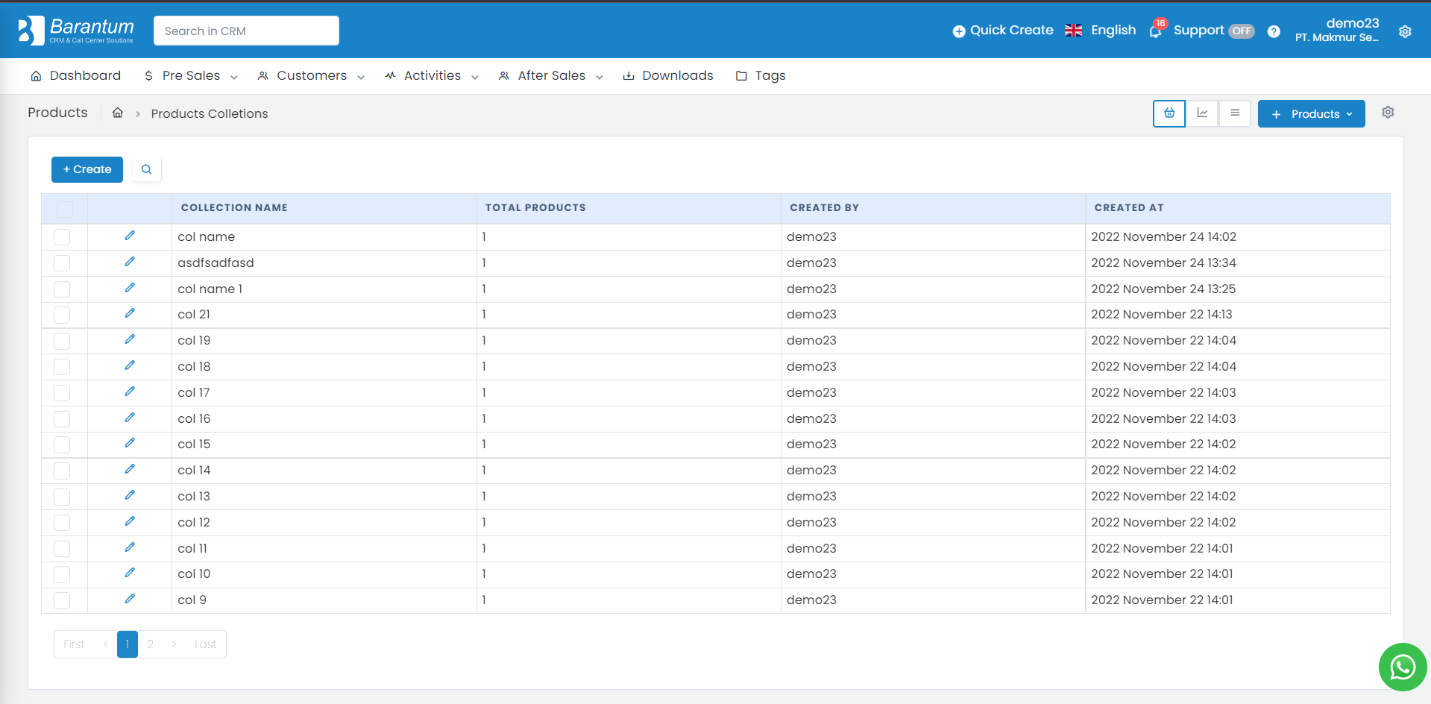Image resolution: width=1431 pixels, height=704 pixels.
Task: Jump to the Last page
Action: [x=206, y=644]
